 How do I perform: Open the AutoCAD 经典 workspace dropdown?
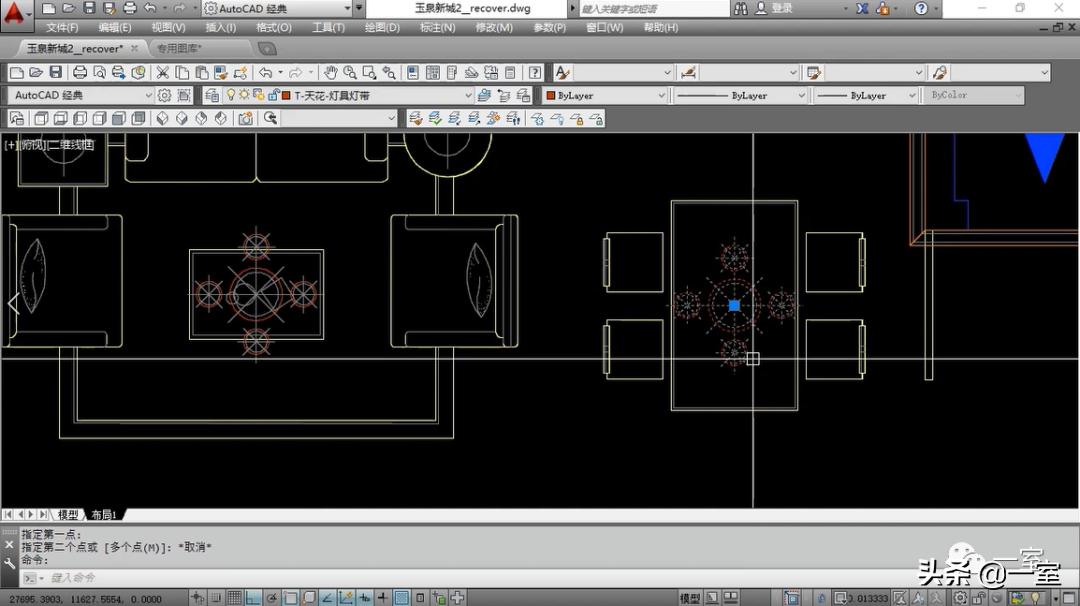pyautogui.click(x=78, y=96)
